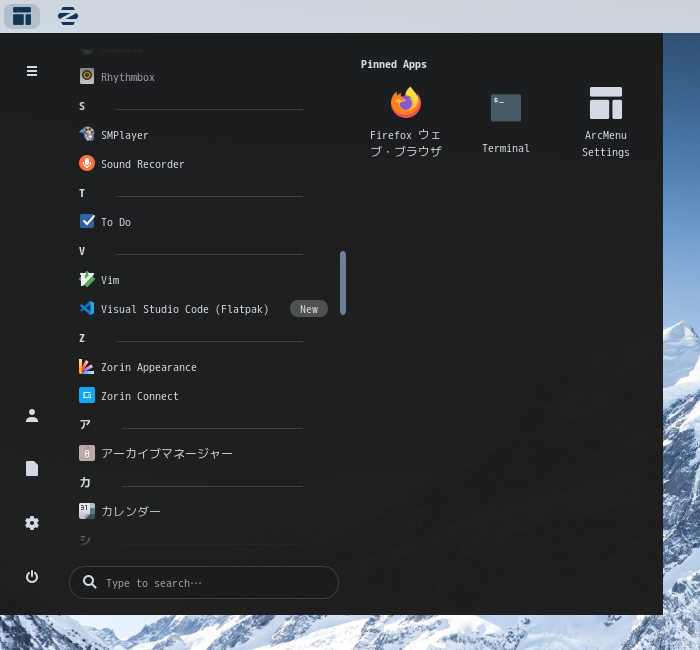Click the SMPlayer label text
This screenshot has width=700, height=650.
(125, 135)
